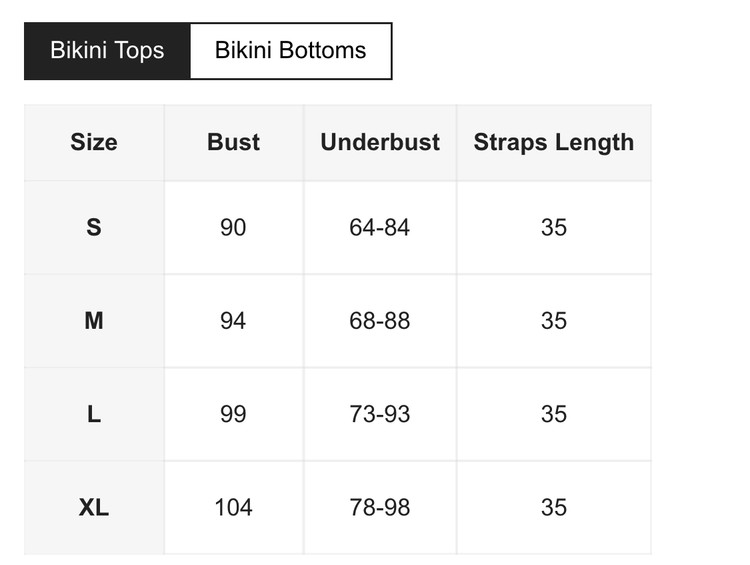Image resolution: width=750 pixels, height=565 pixels.
Task: Select the underbust range 68-88
Action: tap(380, 321)
